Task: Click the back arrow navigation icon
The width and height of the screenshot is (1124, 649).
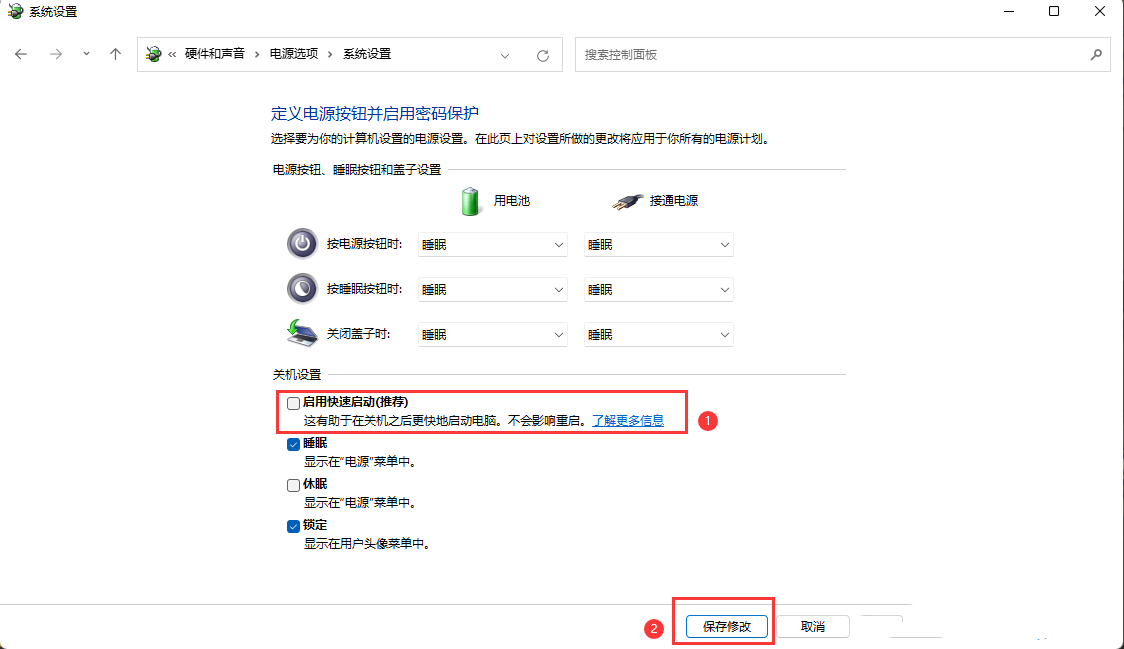Action: click(x=21, y=54)
